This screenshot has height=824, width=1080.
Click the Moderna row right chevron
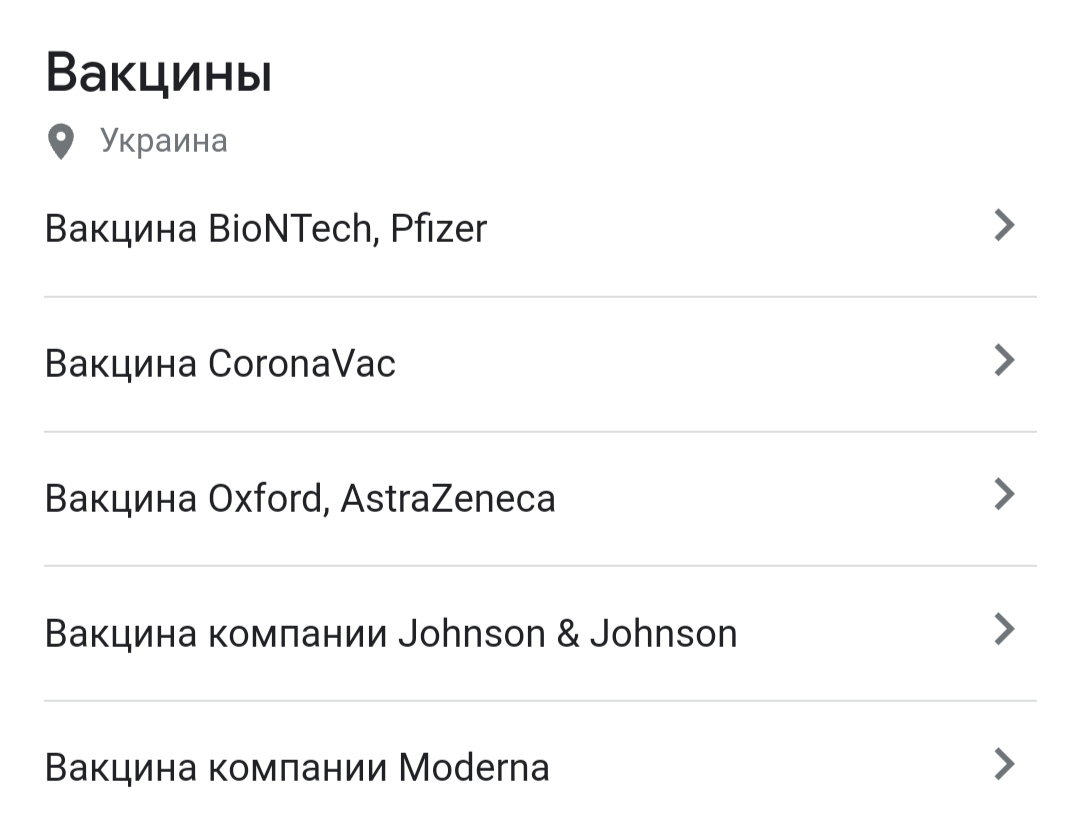pos(1005,763)
